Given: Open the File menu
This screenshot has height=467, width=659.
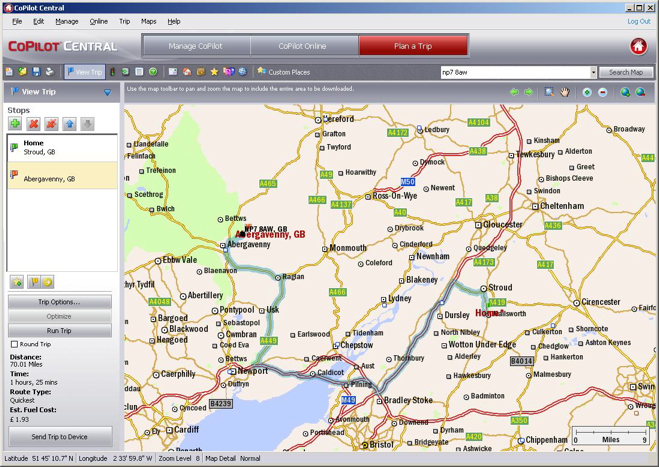Looking at the screenshot, I should pos(17,21).
